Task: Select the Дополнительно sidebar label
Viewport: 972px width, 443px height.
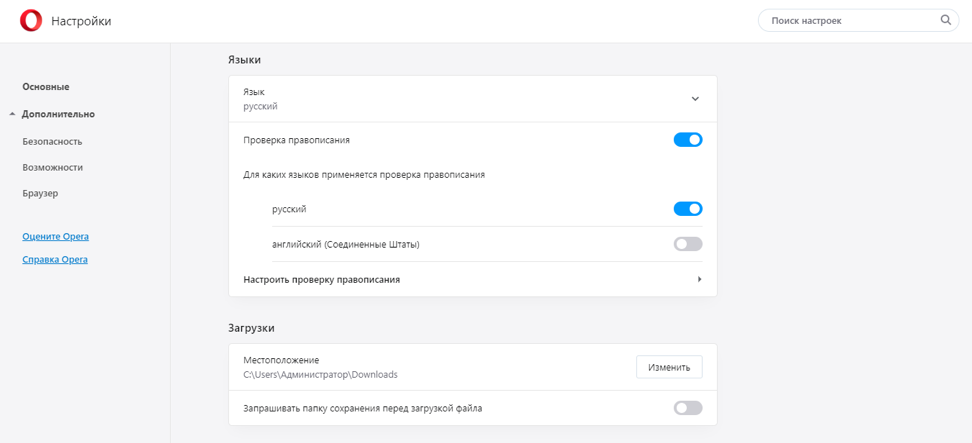Action: point(58,114)
